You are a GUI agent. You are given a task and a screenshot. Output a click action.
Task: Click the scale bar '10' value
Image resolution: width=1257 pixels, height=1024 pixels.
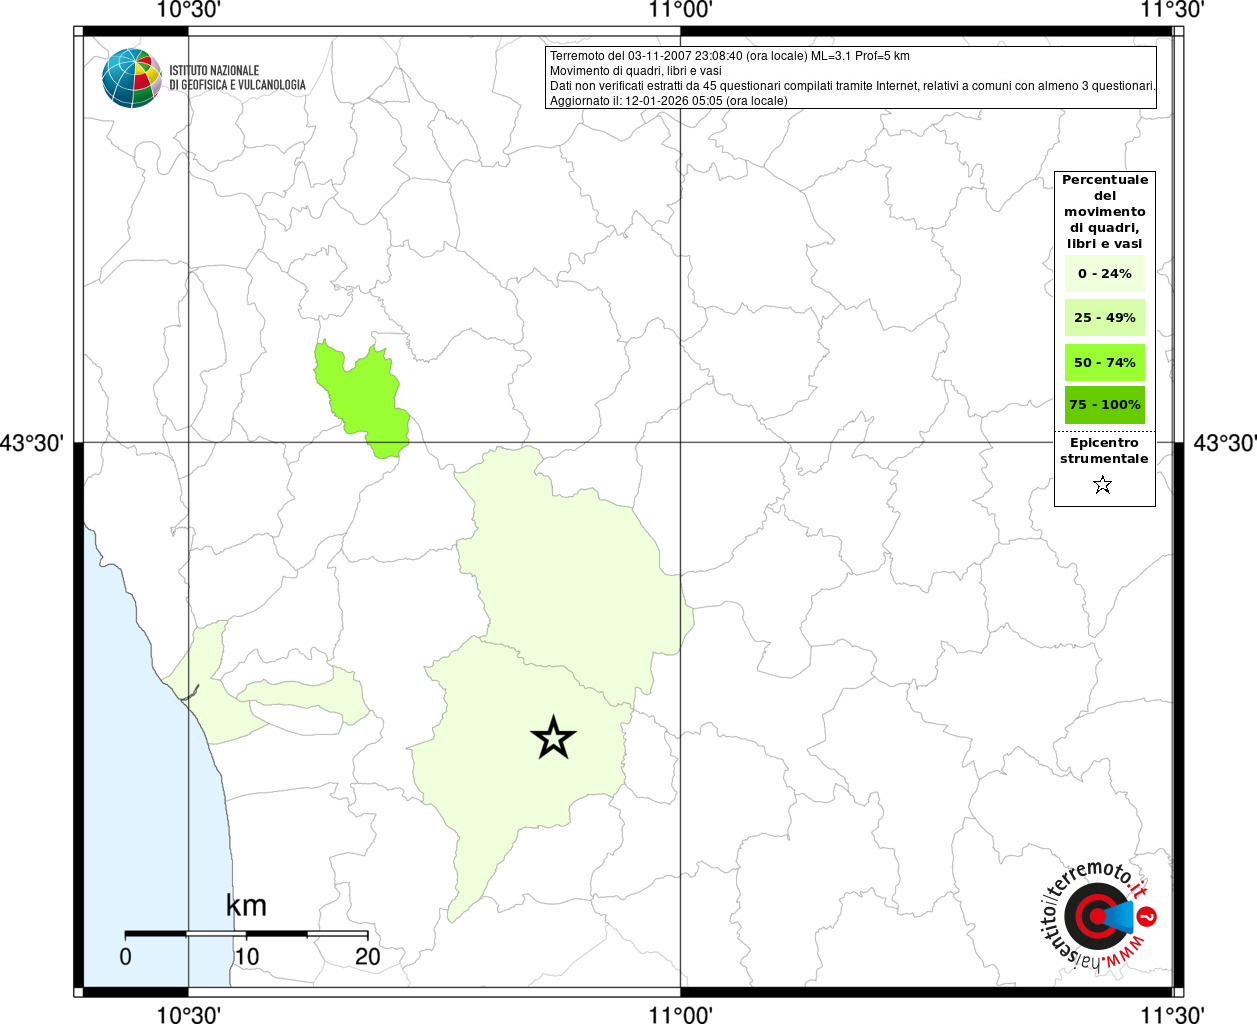(x=247, y=957)
